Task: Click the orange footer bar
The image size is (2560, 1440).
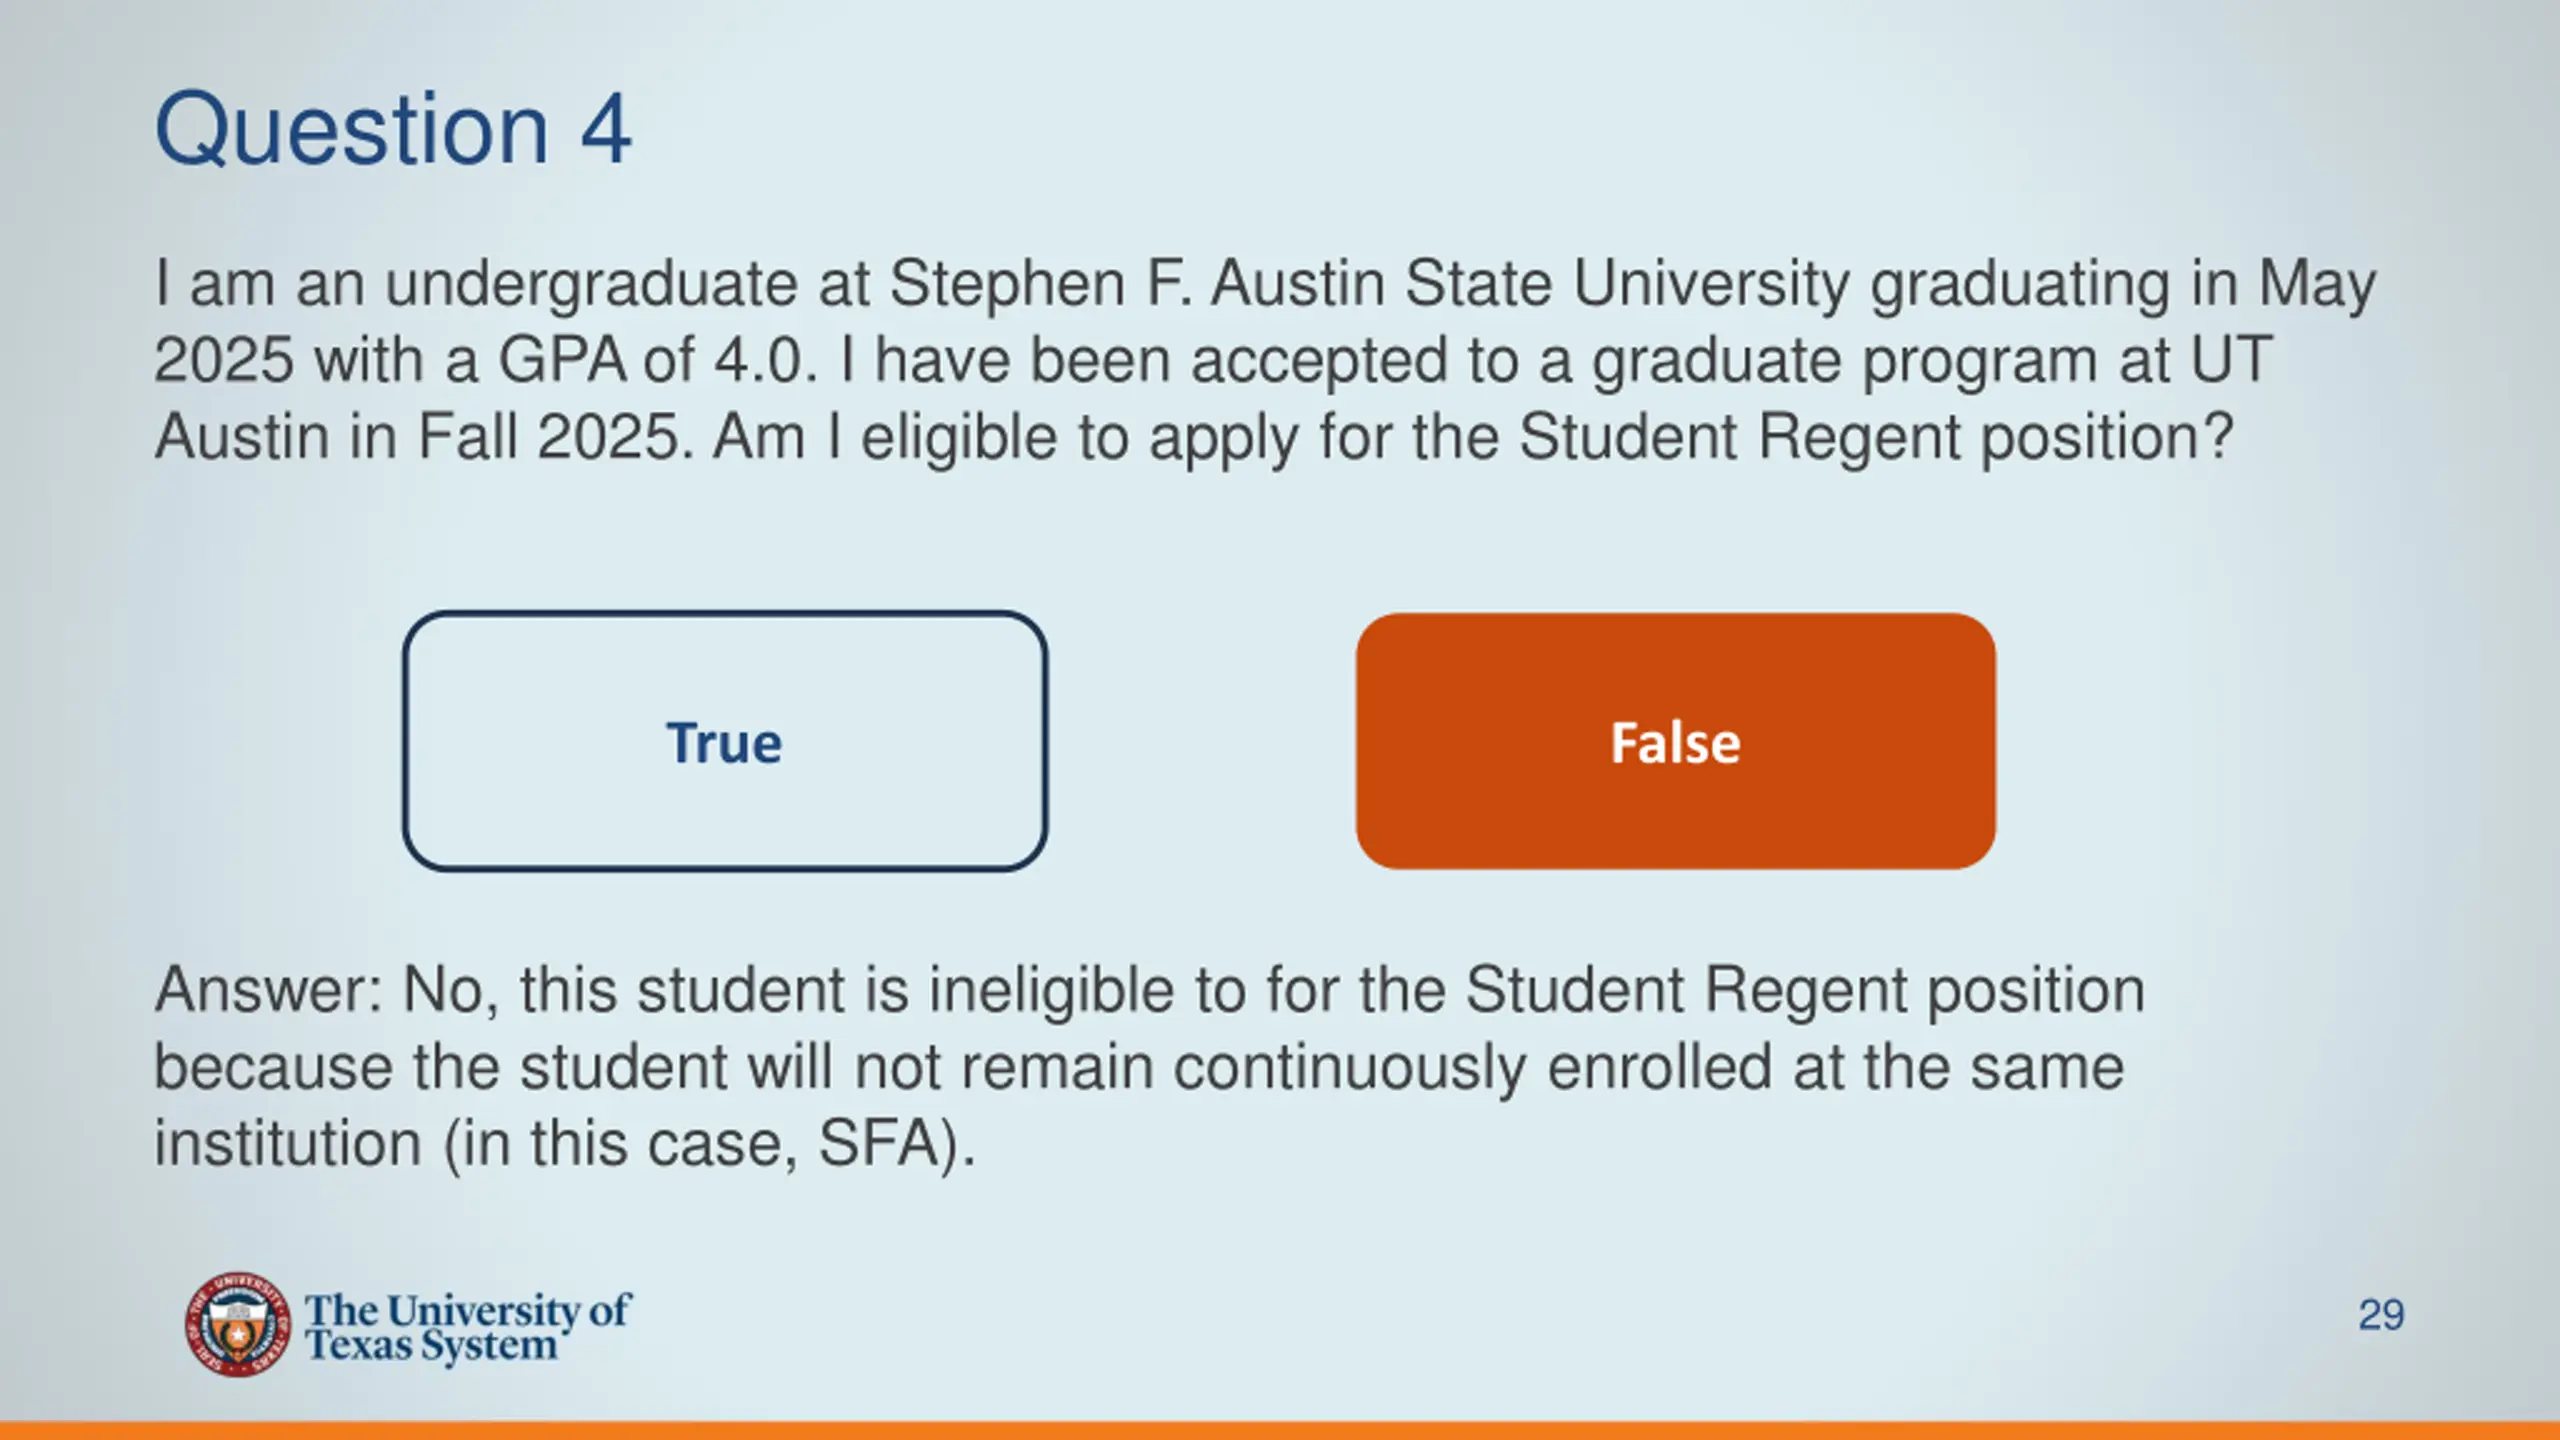Action: coord(1280,1430)
